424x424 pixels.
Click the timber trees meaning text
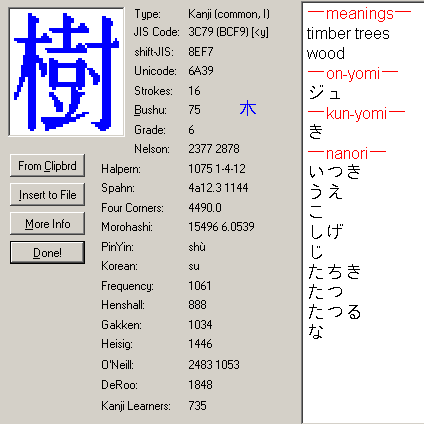pyautogui.click(x=348, y=34)
